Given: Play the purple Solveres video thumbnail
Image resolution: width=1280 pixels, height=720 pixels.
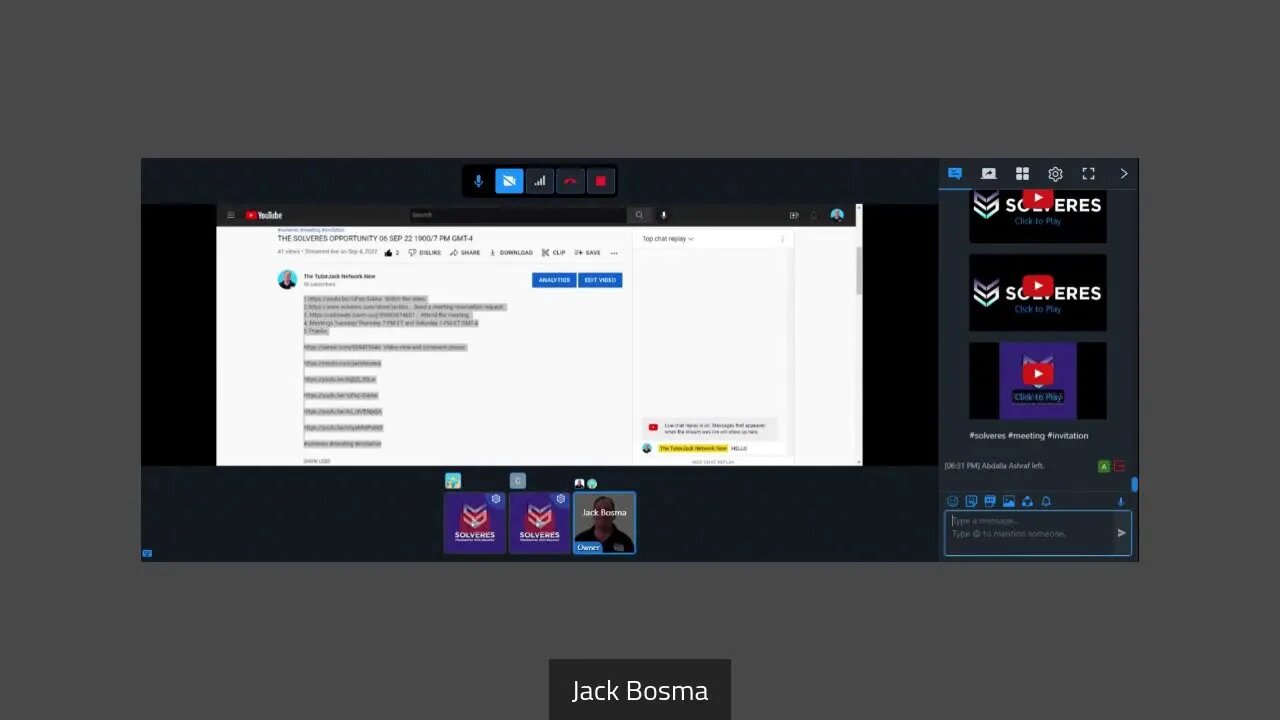Looking at the screenshot, I should click(1038, 380).
